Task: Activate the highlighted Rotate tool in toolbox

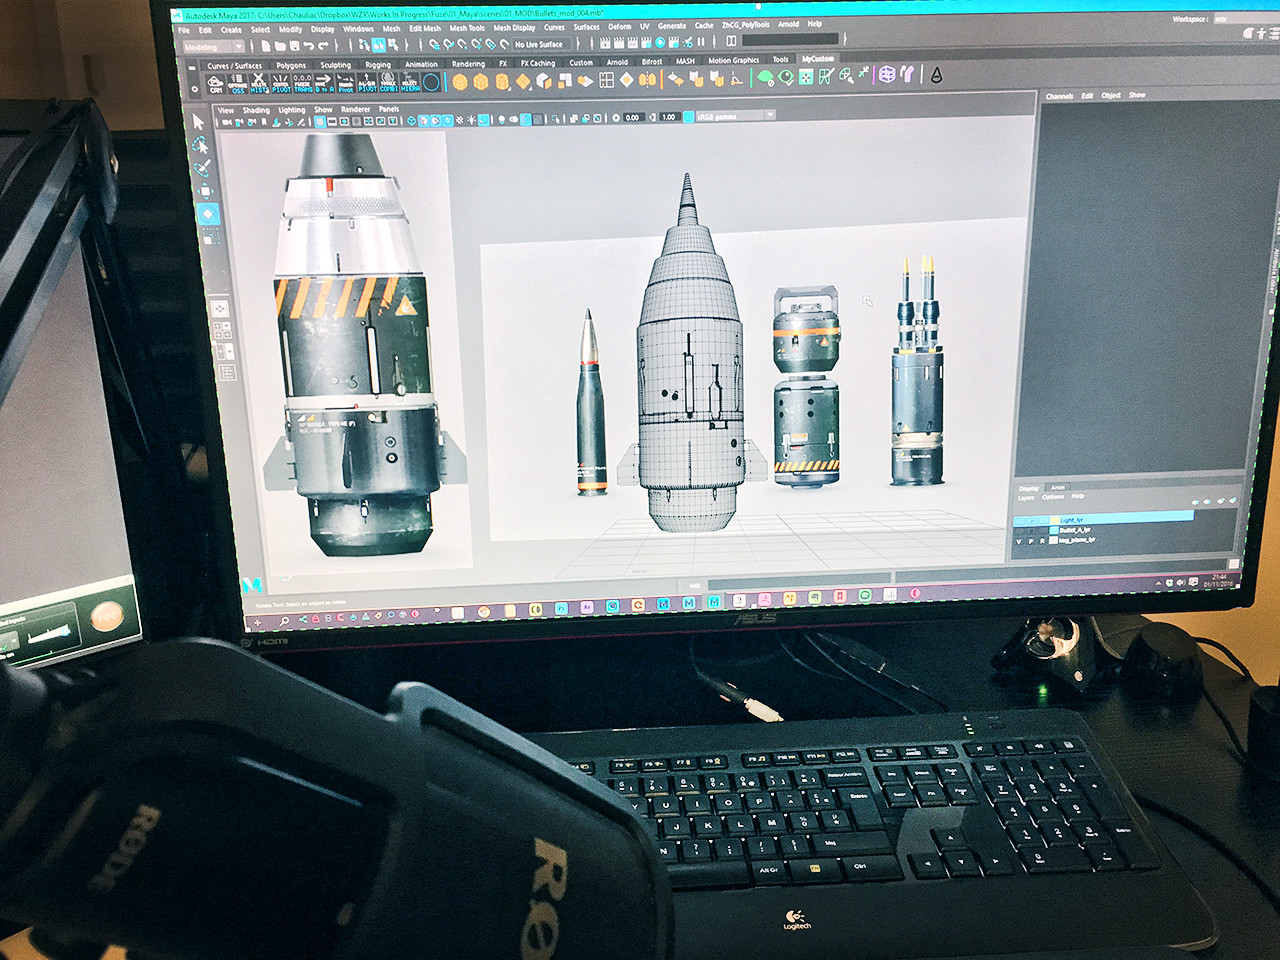Action: pyautogui.click(x=208, y=213)
